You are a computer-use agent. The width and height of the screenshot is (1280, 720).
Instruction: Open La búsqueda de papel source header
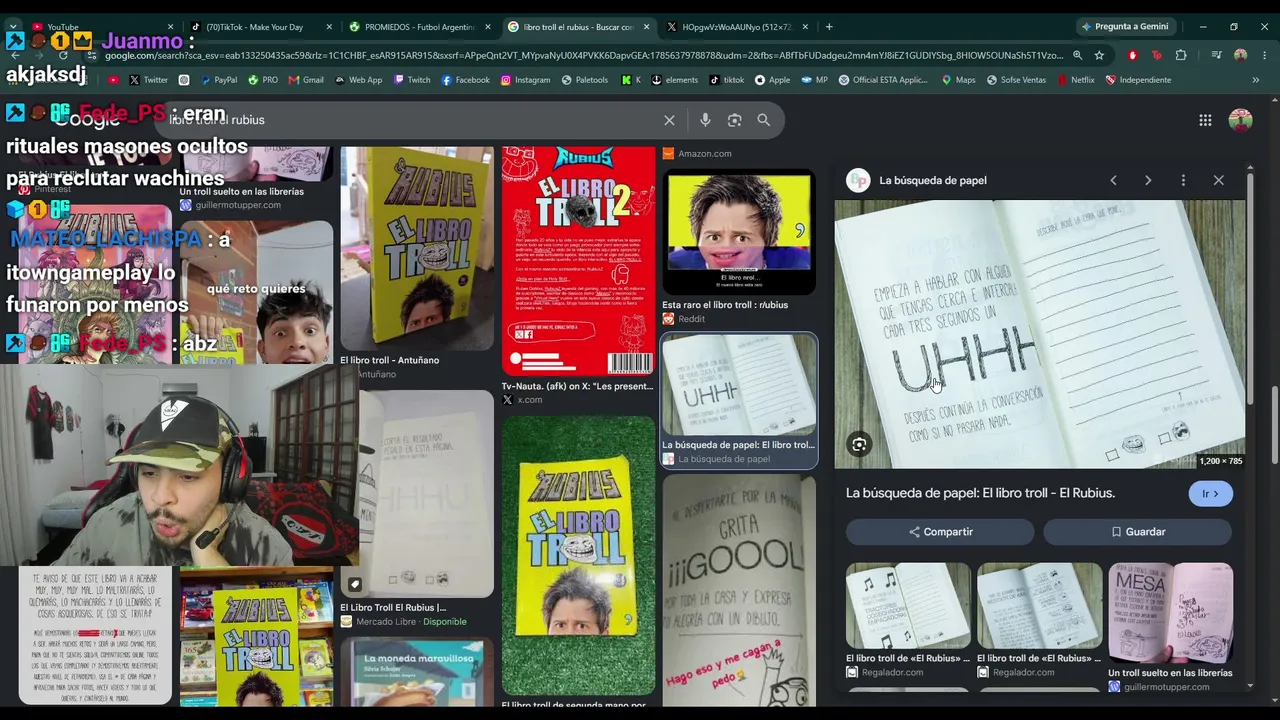(919, 180)
